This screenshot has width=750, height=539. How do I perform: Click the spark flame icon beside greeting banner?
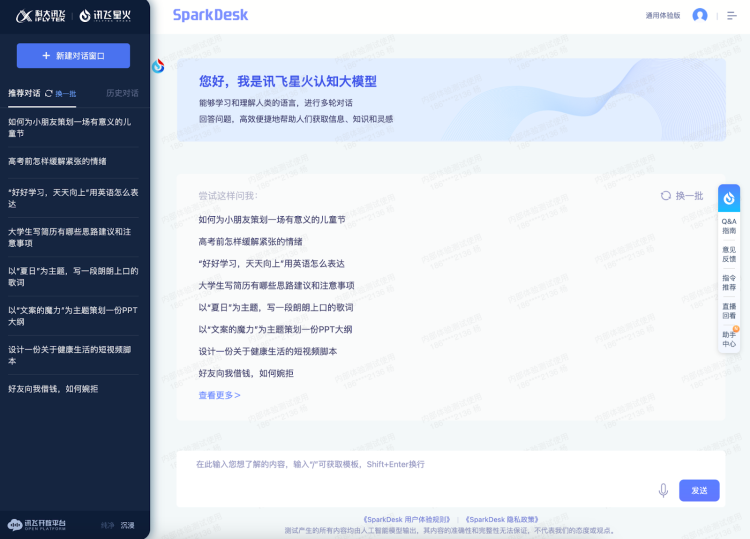click(x=158, y=66)
